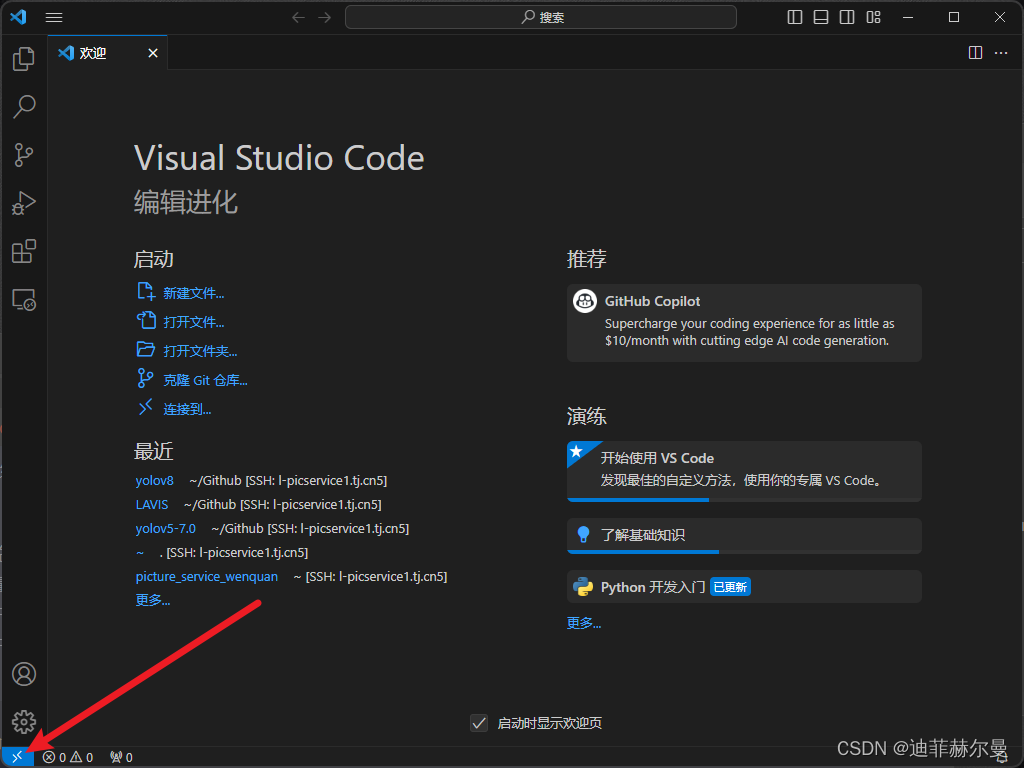This screenshot has height=768, width=1024.
Task: Open the GitHub Copilot recommendation card
Action: (x=744, y=323)
